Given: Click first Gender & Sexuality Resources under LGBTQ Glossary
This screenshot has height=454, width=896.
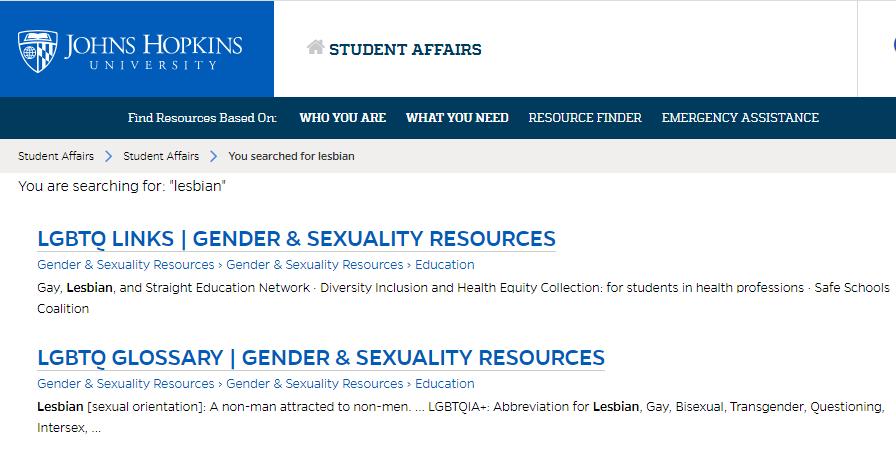Looking at the screenshot, I should pos(126,384).
